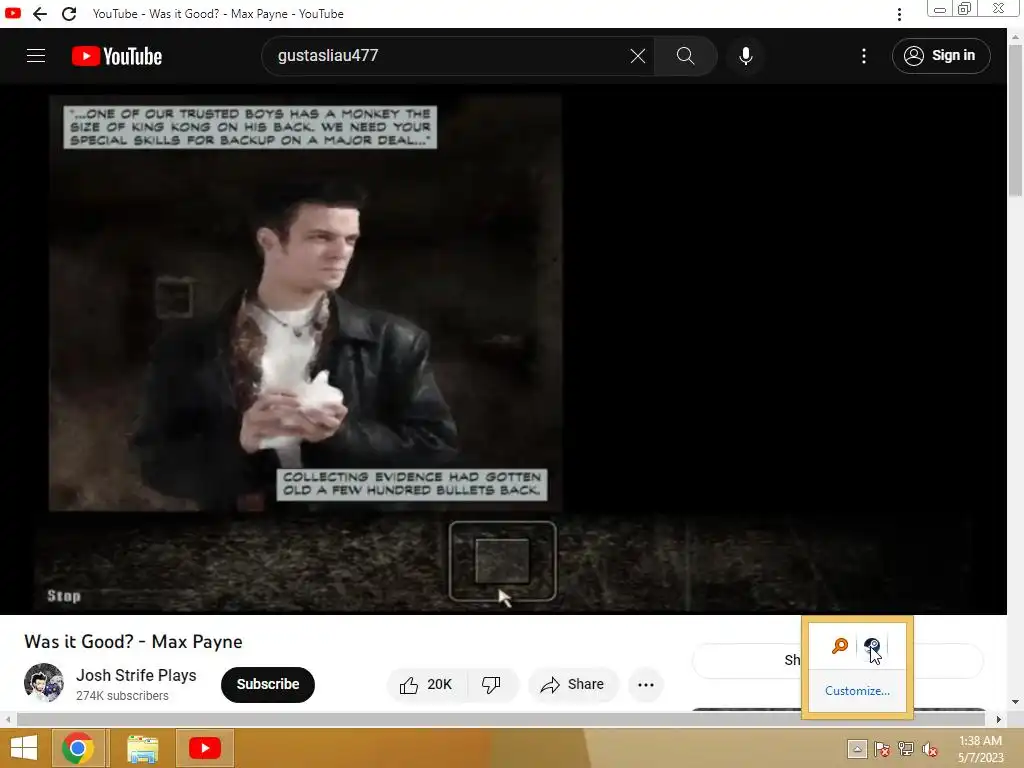Open the Josh Strife Plays channel link
Screen dimensions: 1024x768
[x=136, y=675]
